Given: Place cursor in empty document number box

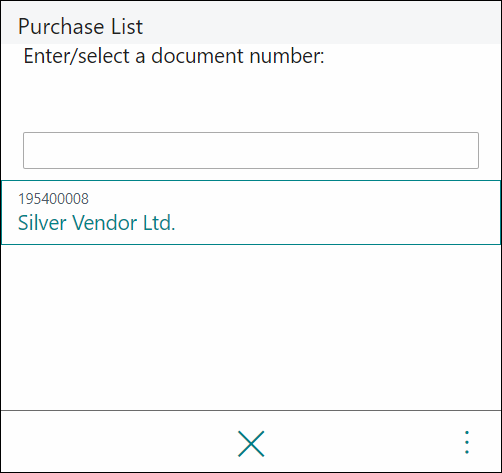Looking at the screenshot, I should click(x=251, y=150).
